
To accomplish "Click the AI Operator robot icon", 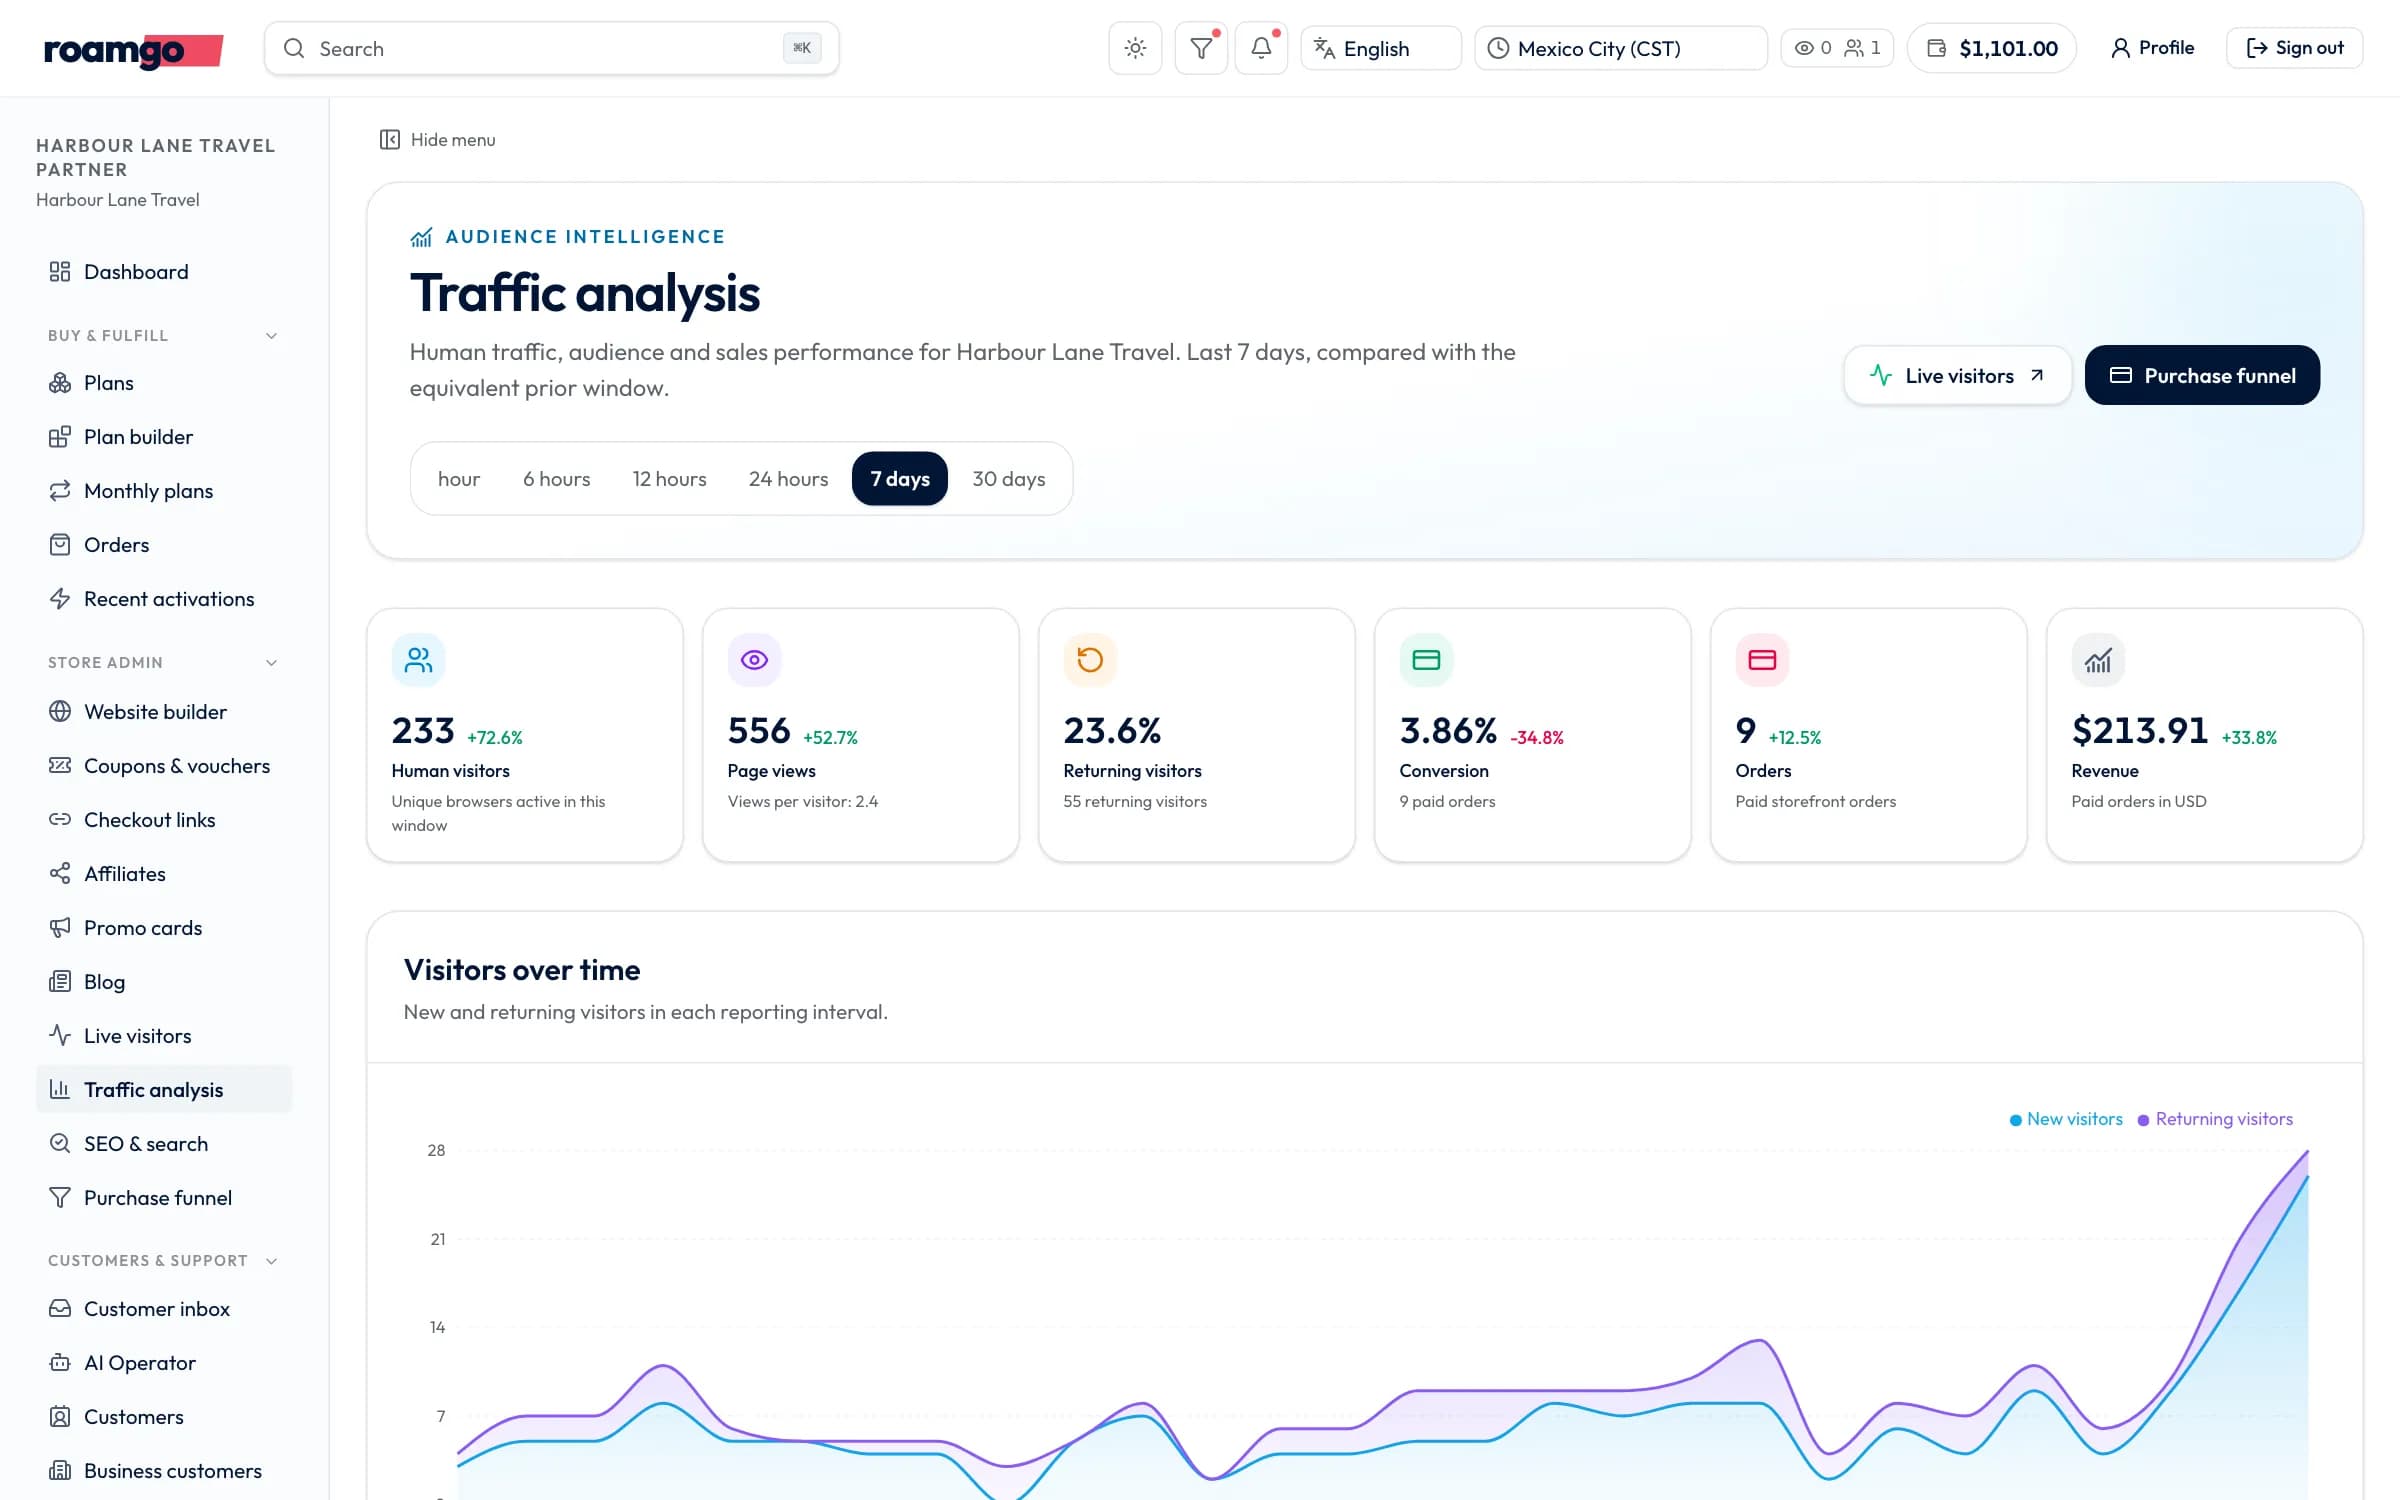I will click(x=60, y=1363).
